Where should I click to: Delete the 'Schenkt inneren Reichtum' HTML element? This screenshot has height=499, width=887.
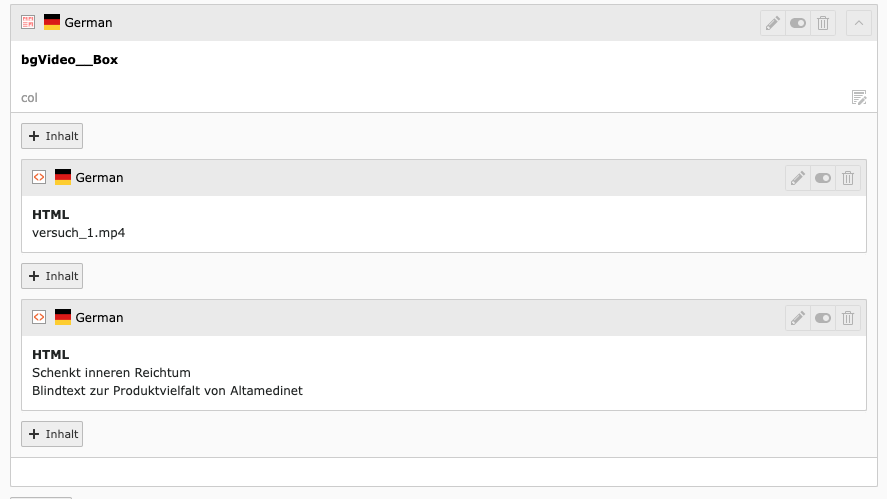848,318
